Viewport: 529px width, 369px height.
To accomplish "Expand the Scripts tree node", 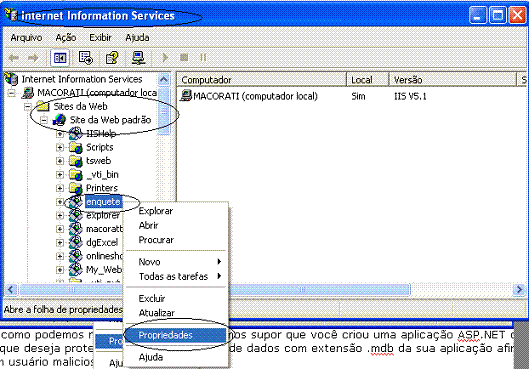I will coord(60,147).
